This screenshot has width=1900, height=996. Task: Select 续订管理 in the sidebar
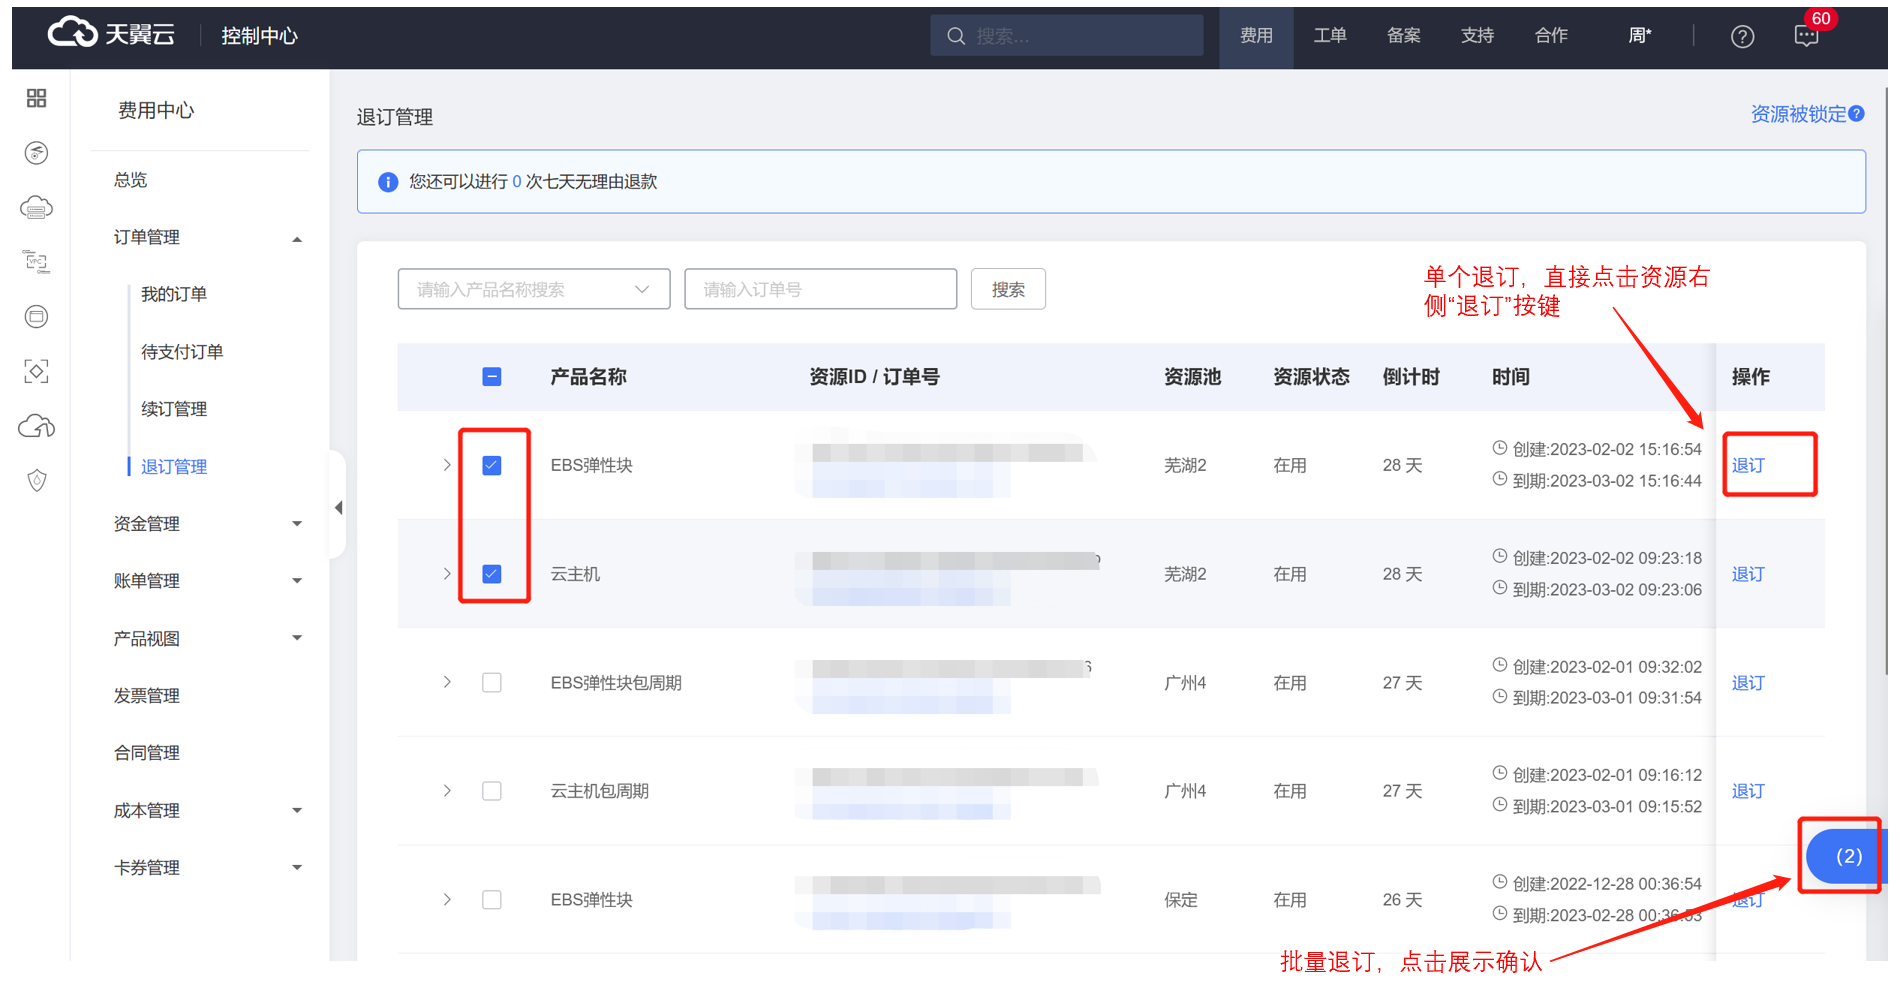pos(174,409)
